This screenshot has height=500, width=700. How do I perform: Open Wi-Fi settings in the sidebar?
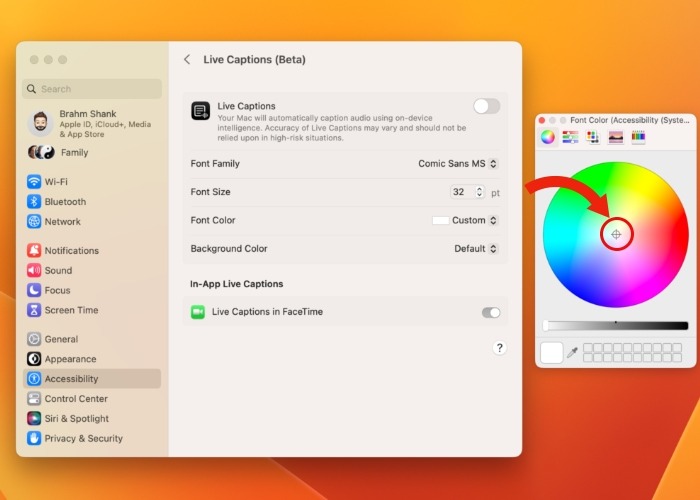pos(56,182)
